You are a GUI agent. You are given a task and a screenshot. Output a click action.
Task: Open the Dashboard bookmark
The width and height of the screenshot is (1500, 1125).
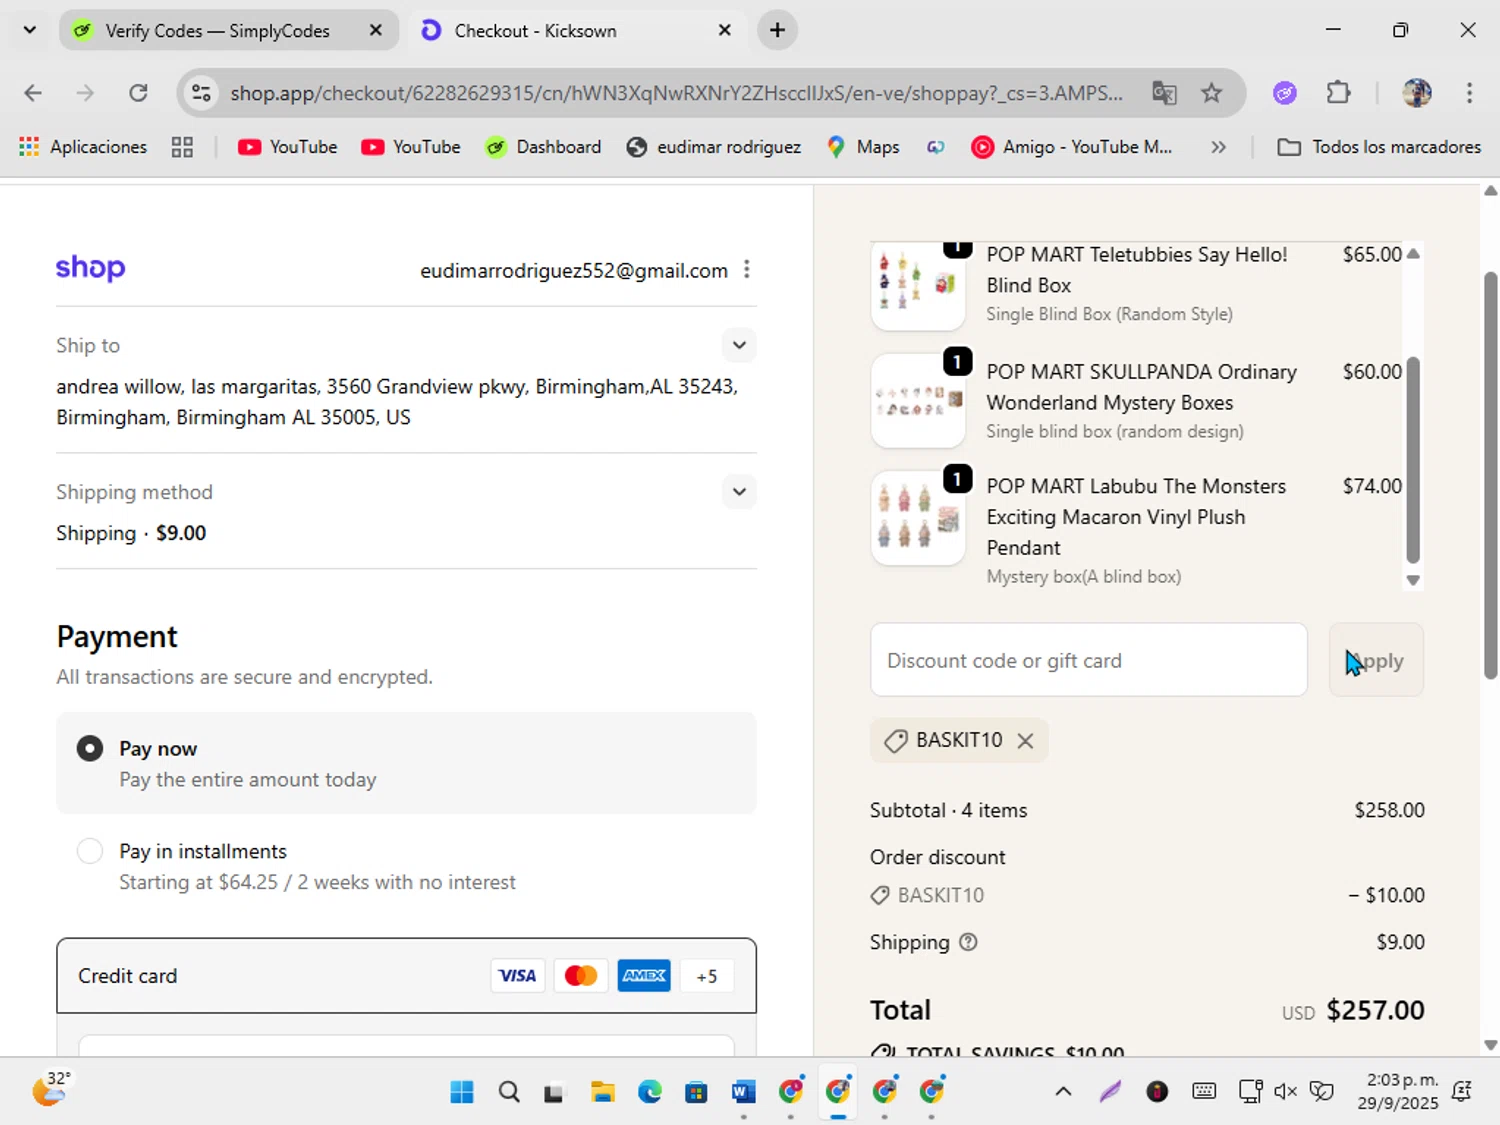544,147
